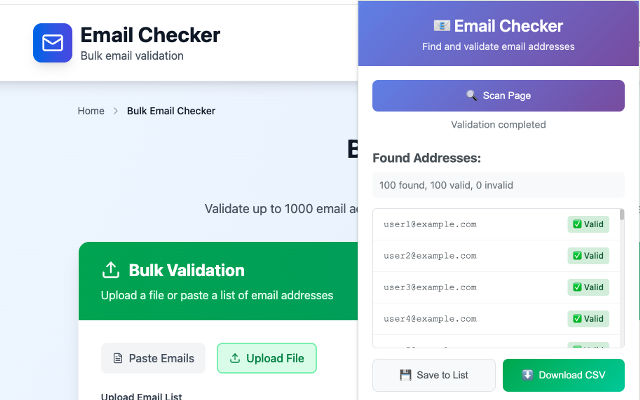Viewport: 640px width, 400px height.
Task: Click the envelope emoji in the popup header
Action: pyautogui.click(x=441, y=26)
